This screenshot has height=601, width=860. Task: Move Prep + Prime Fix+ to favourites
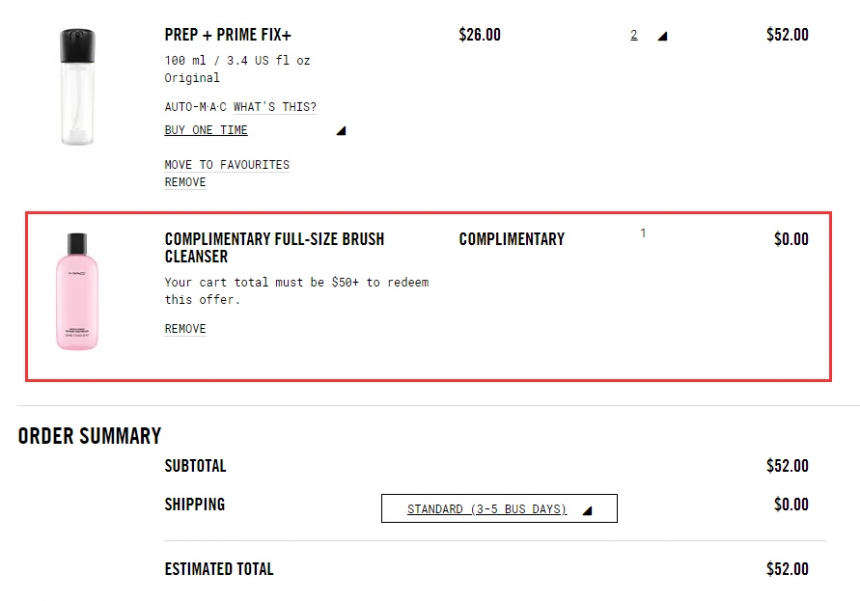pyautogui.click(x=227, y=165)
